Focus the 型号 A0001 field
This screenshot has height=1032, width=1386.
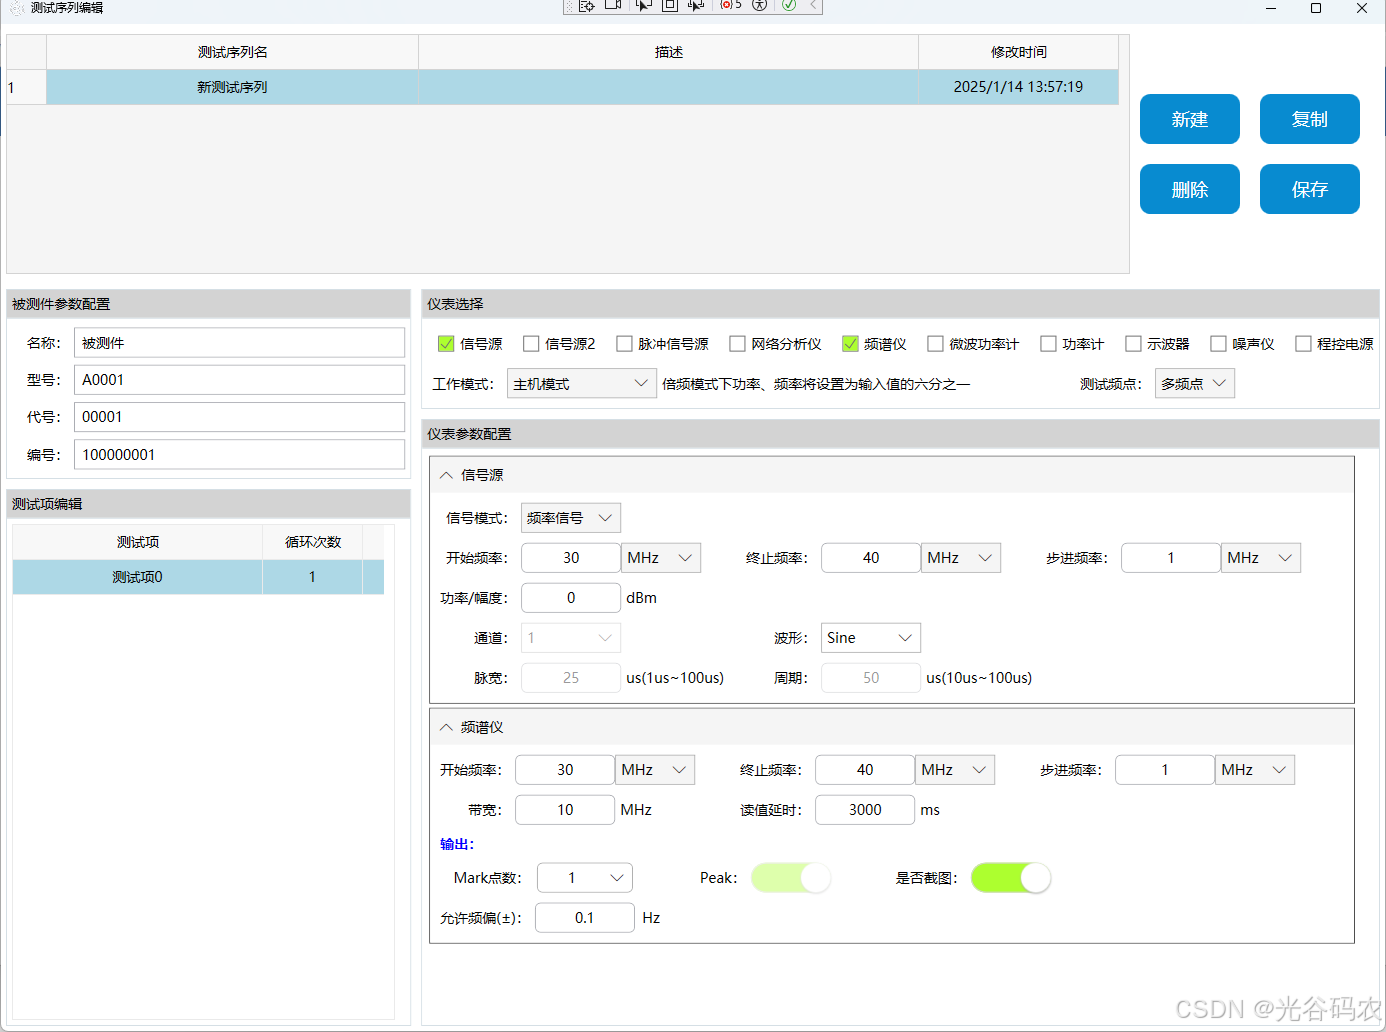[x=239, y=380]
